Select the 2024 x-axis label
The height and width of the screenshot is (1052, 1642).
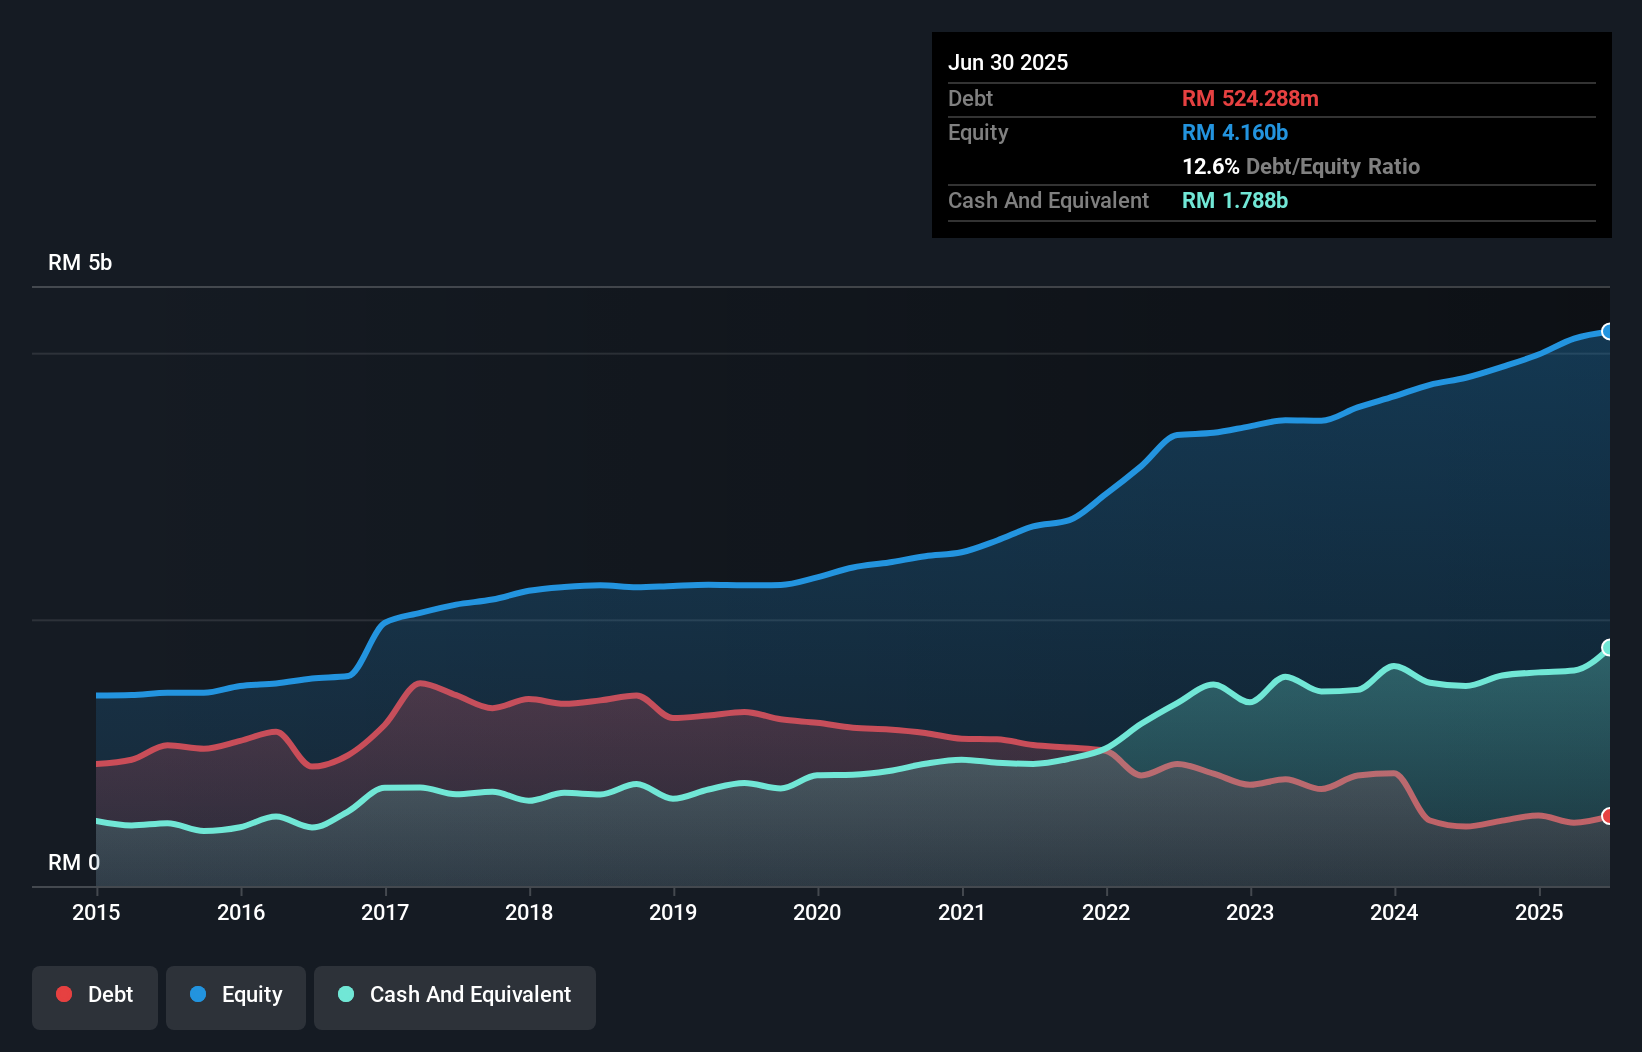coord(1394,912)
